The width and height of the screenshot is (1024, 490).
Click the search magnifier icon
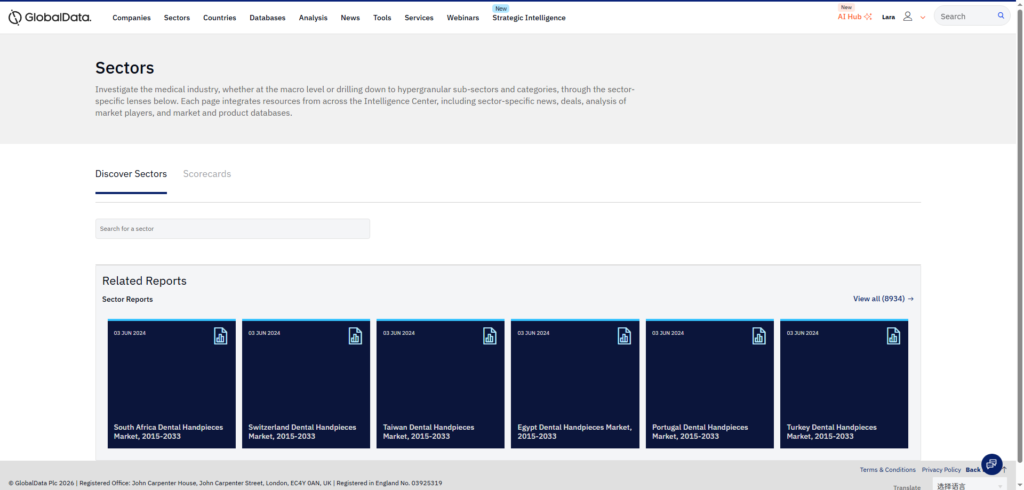[x=1001, y=16]
